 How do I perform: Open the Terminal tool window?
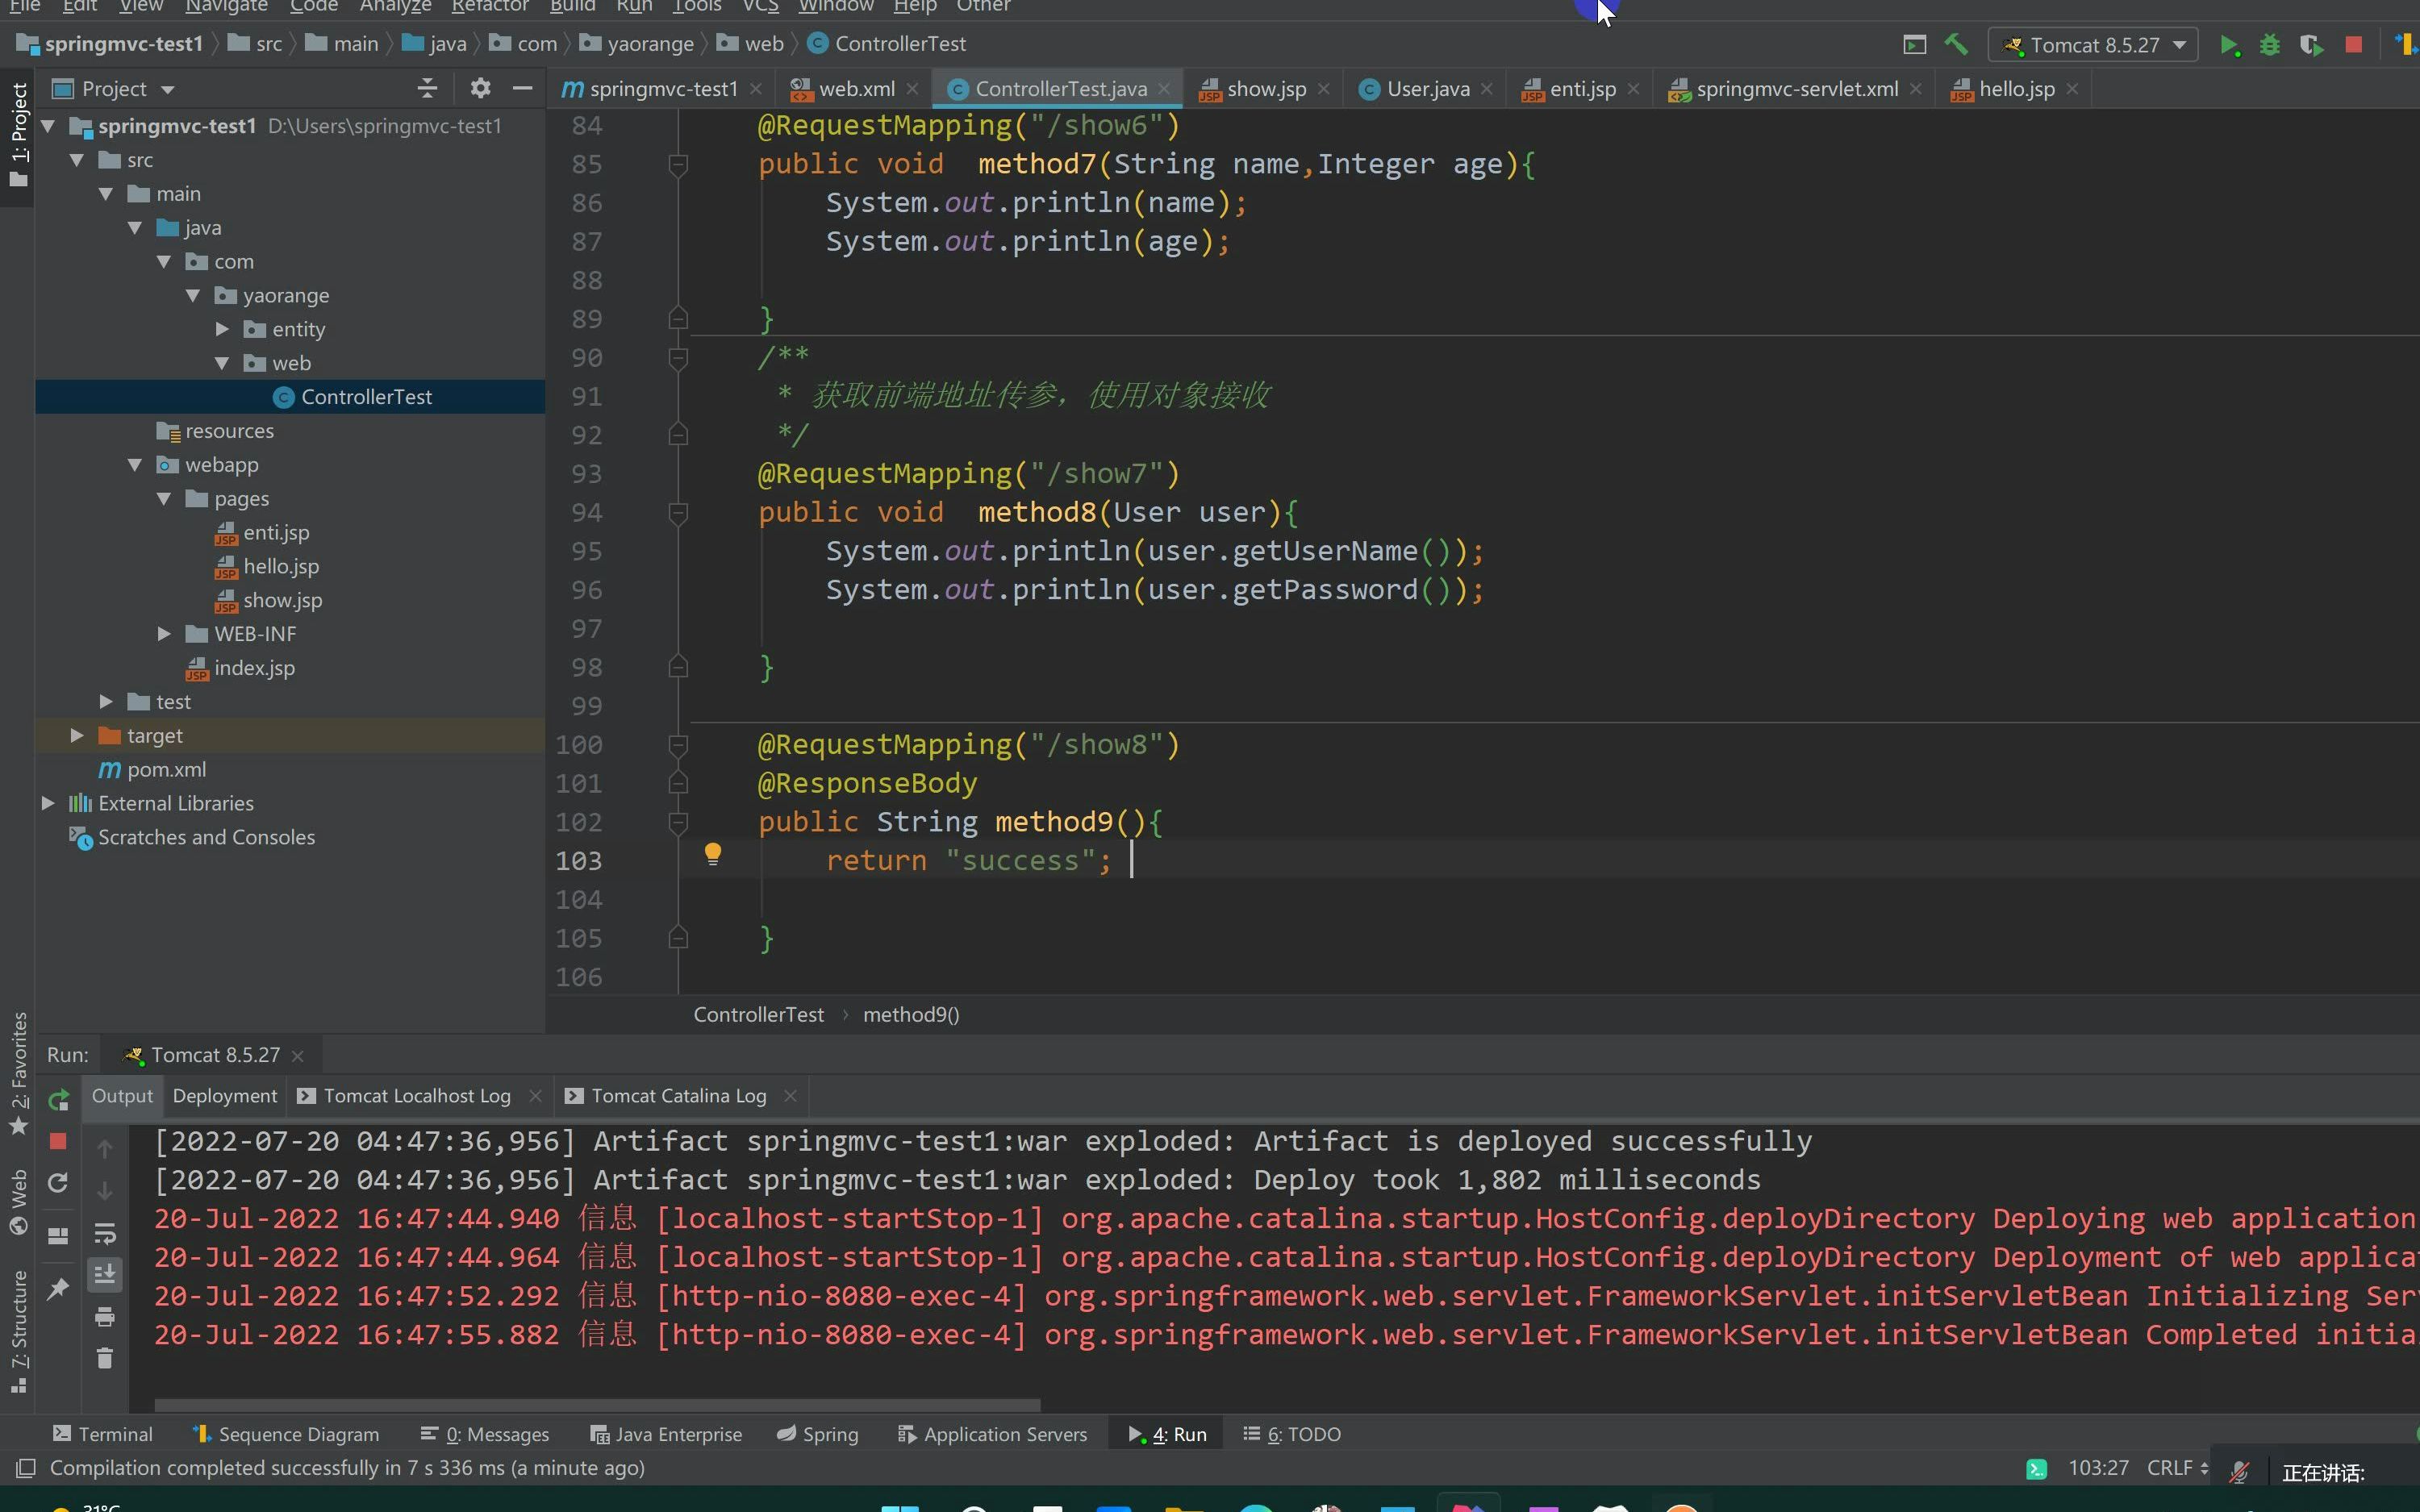click(x=103, y=1434)
